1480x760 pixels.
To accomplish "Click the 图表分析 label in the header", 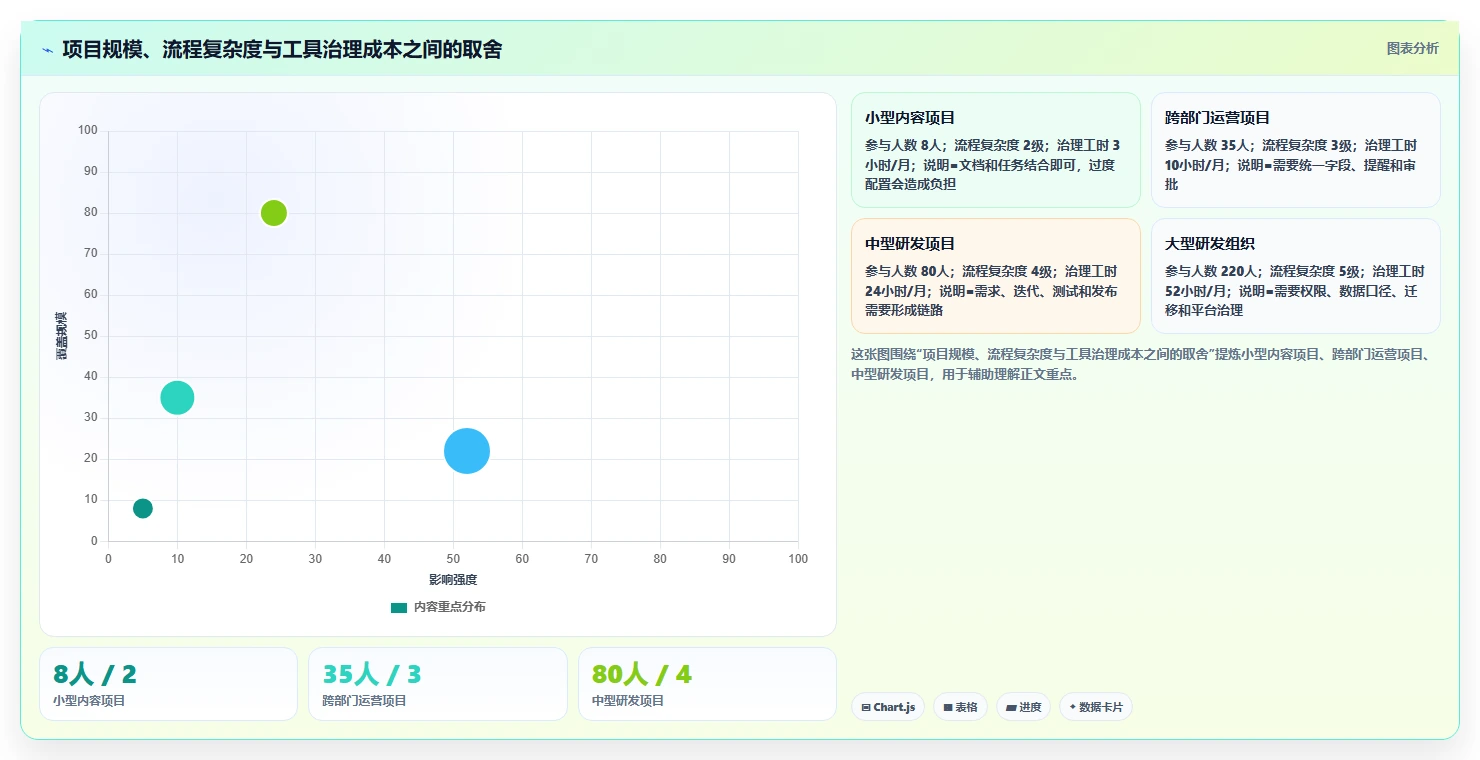I will (x=1412, y=48).
